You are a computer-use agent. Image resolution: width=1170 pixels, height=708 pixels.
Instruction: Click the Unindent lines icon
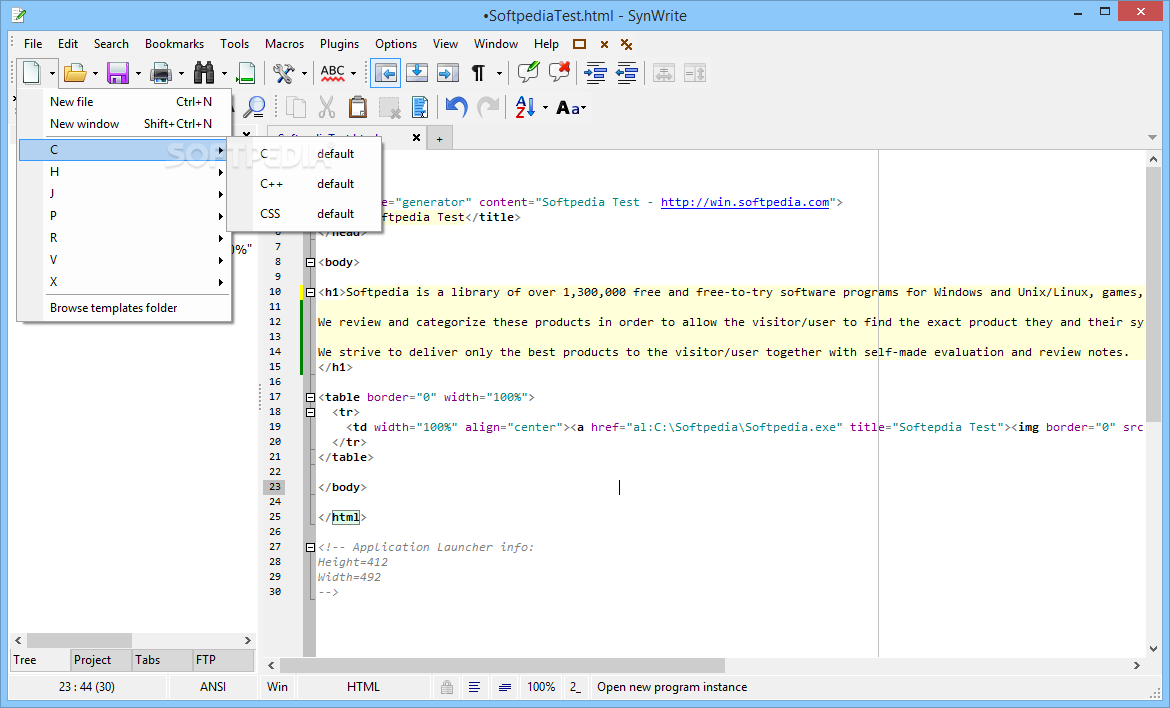[x=626, y=73]
